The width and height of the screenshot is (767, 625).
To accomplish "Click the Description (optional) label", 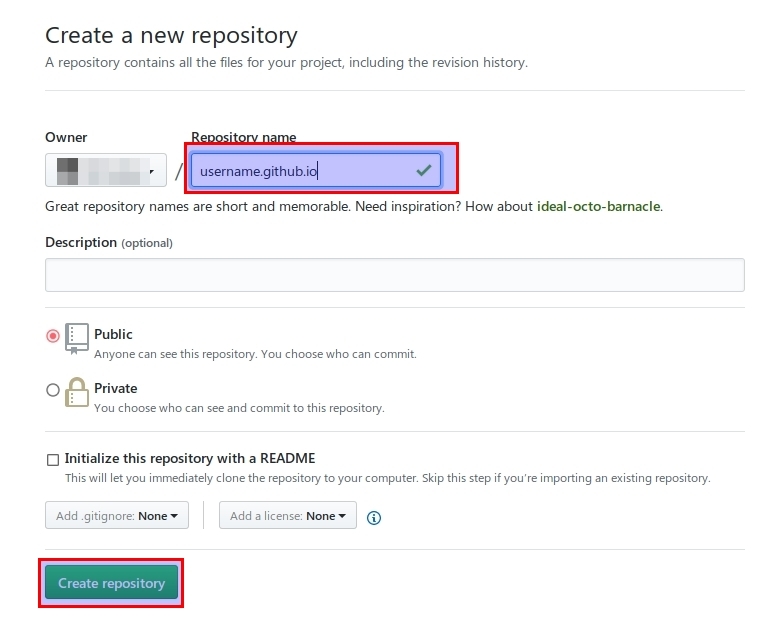I will [108, 242].
